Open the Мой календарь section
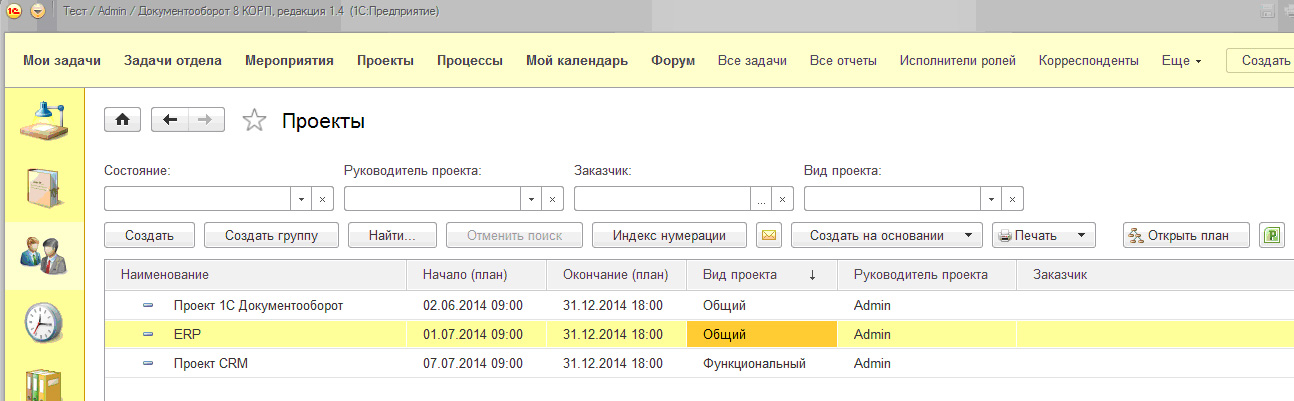 click(577, 60)
